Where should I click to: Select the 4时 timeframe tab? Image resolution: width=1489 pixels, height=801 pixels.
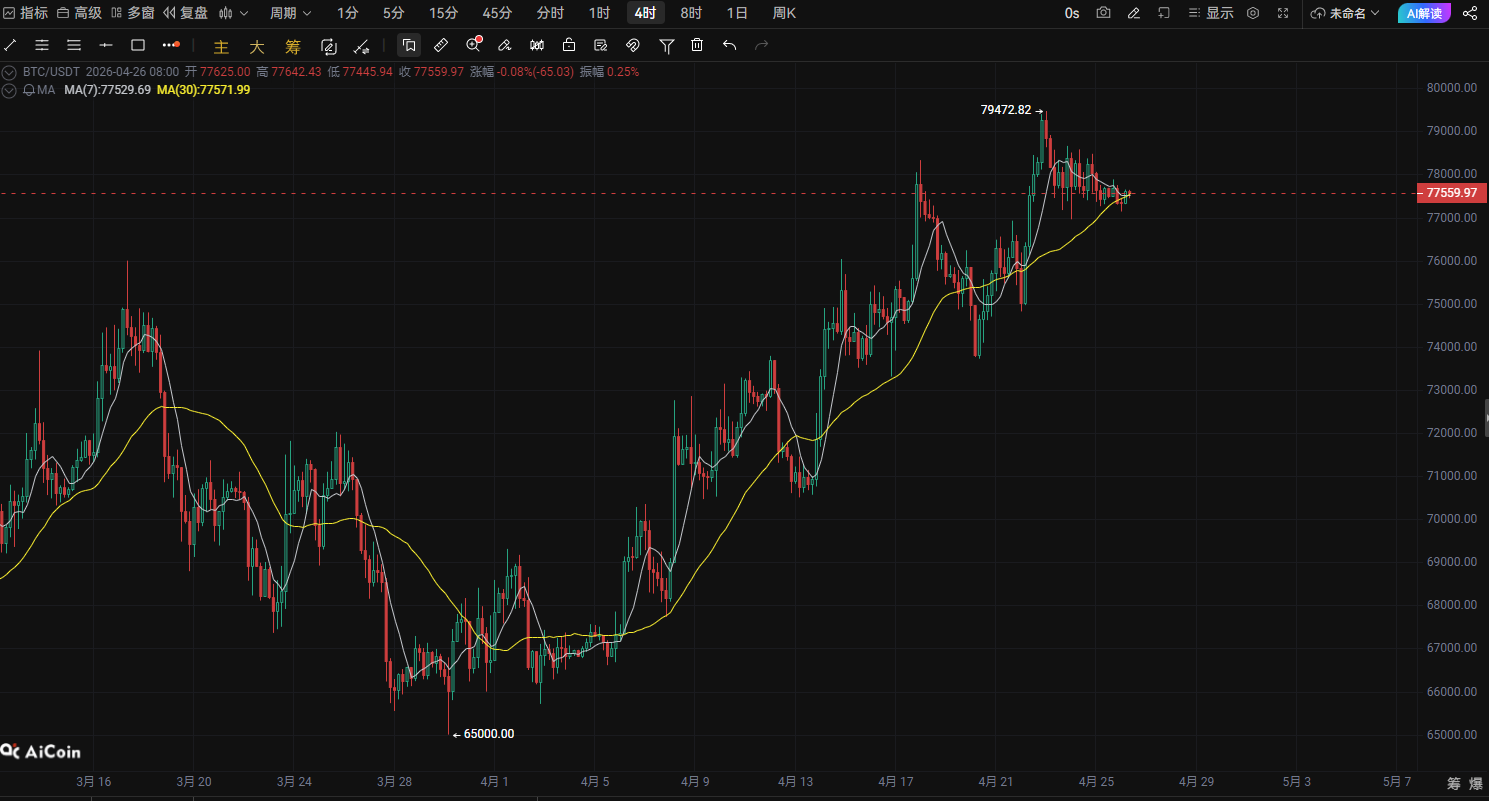click(645, 13)
